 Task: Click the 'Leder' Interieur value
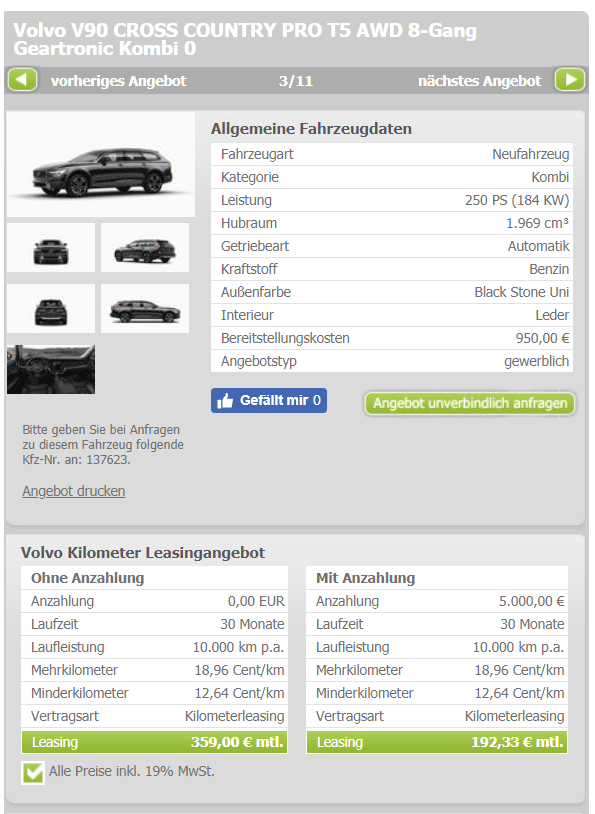click(552, 315)
